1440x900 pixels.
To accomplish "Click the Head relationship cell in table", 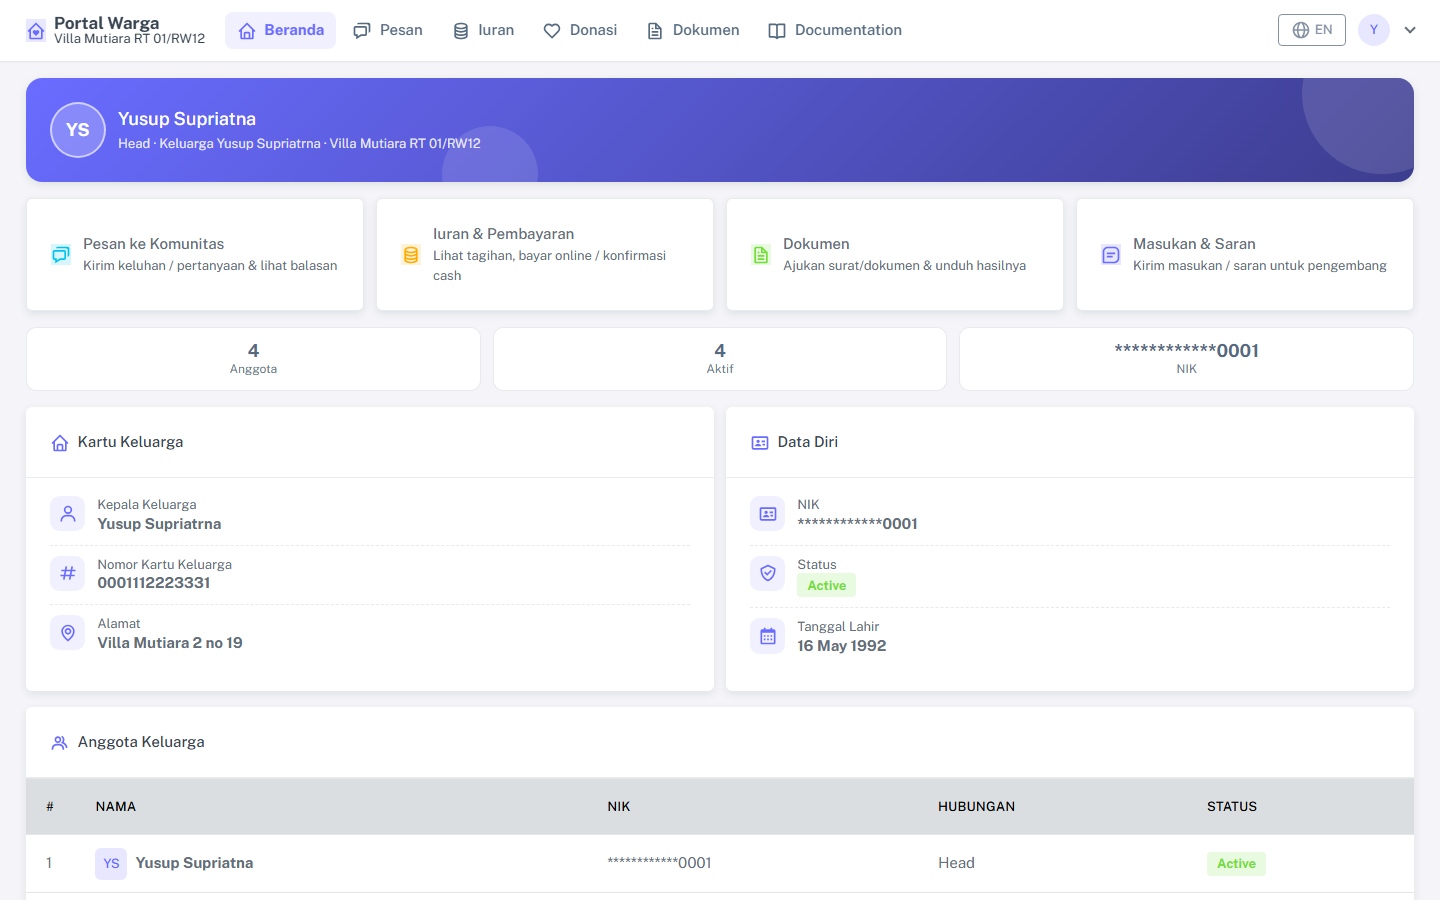I will click(956, 863).
